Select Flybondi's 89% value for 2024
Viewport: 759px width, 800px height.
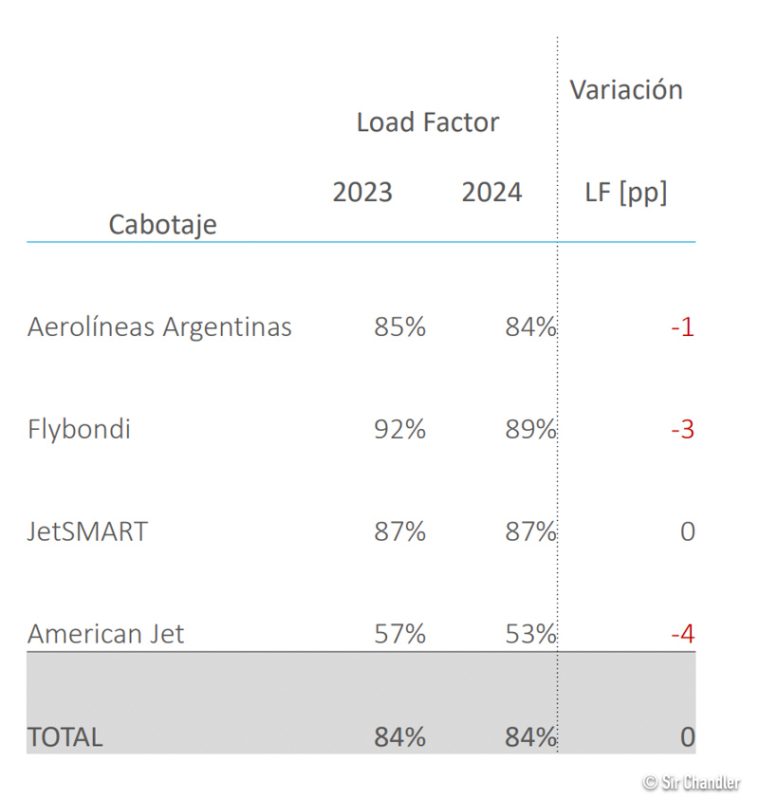coord(529,429)
